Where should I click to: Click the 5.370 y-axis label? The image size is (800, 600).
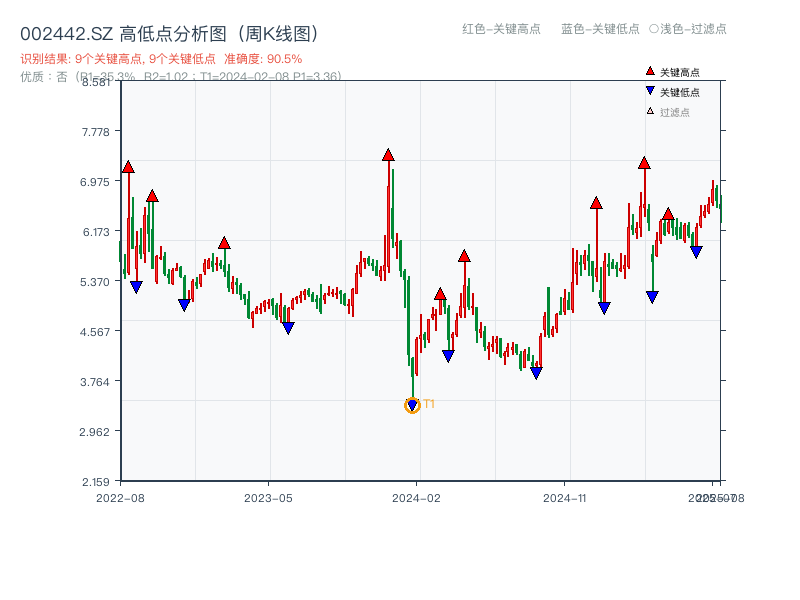(95, 282)
